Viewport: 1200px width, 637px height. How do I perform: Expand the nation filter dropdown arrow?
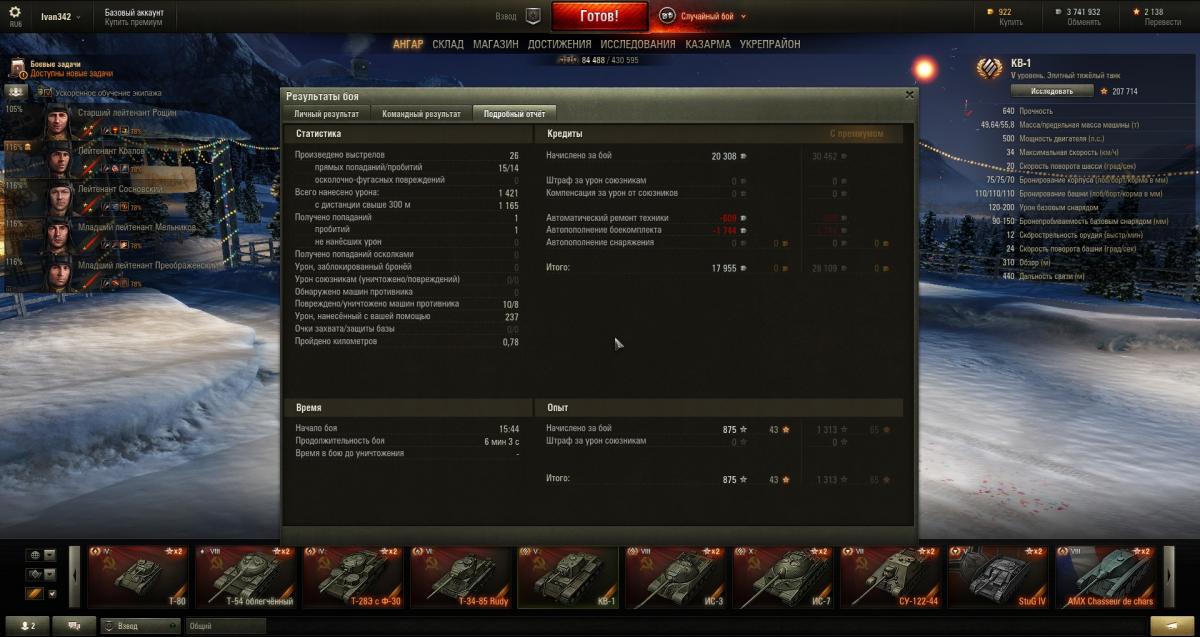pos(49,555)
